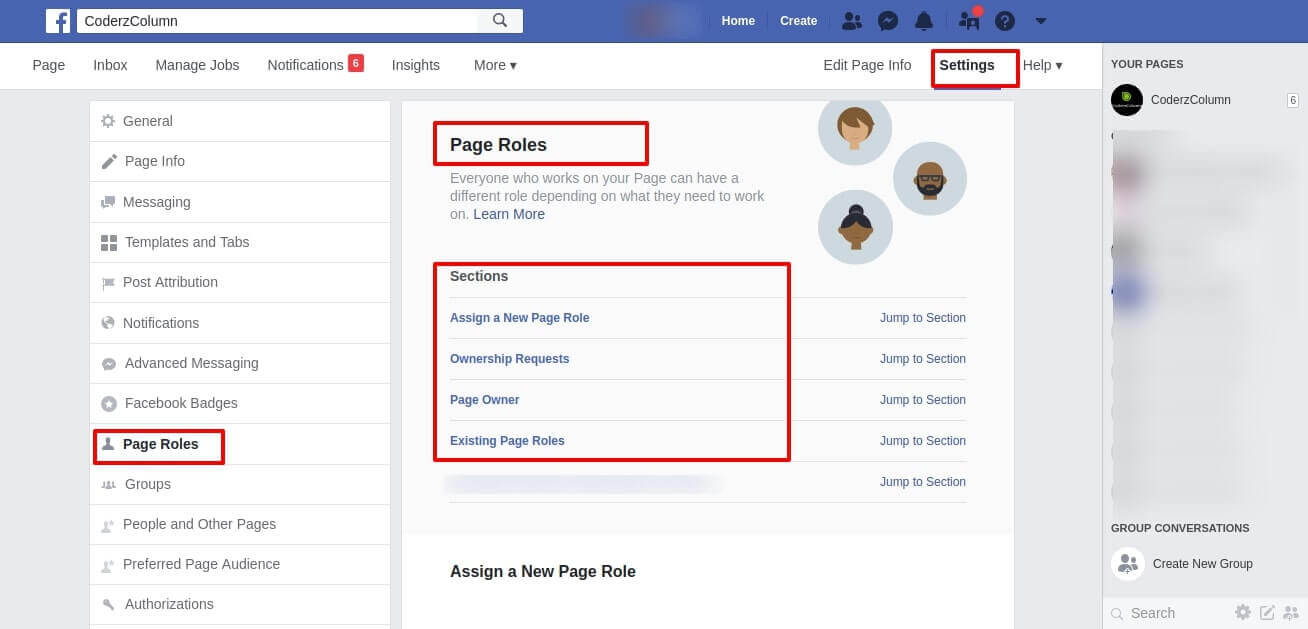Click the People and Other Pages icon
The width and height of the screenshot is (1308, 629).
click(108, 525)
